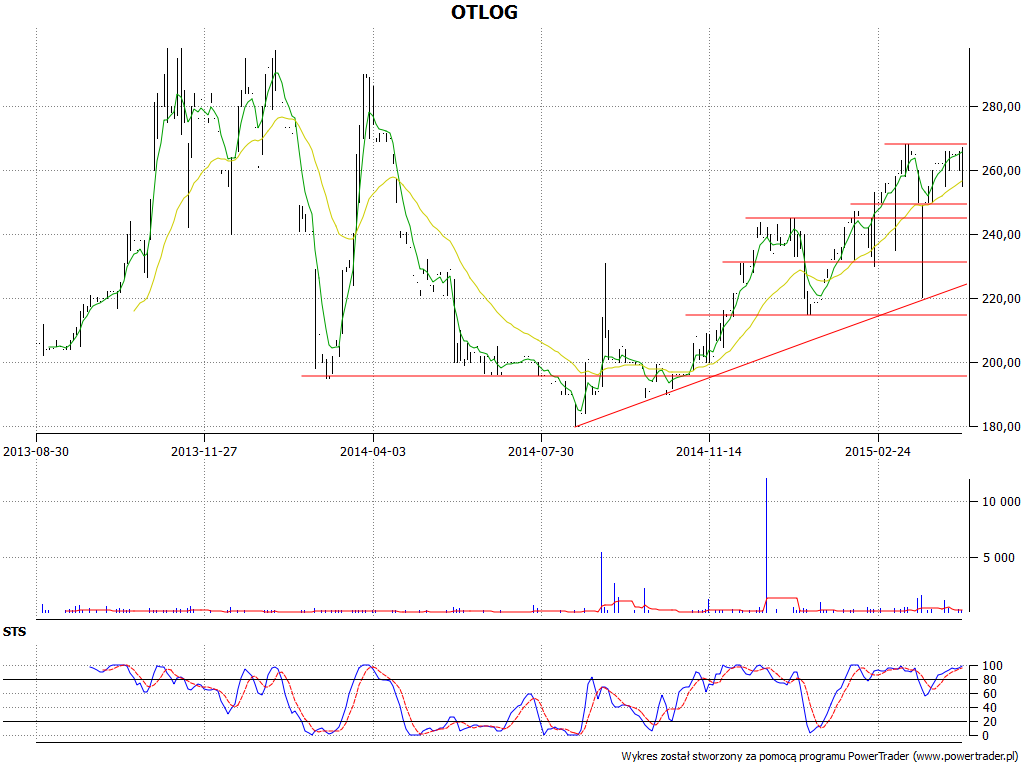Viewport: 1024px width, 768px height.
Task: Click the 10 000 volume axis label
Action: point(1000,502)
